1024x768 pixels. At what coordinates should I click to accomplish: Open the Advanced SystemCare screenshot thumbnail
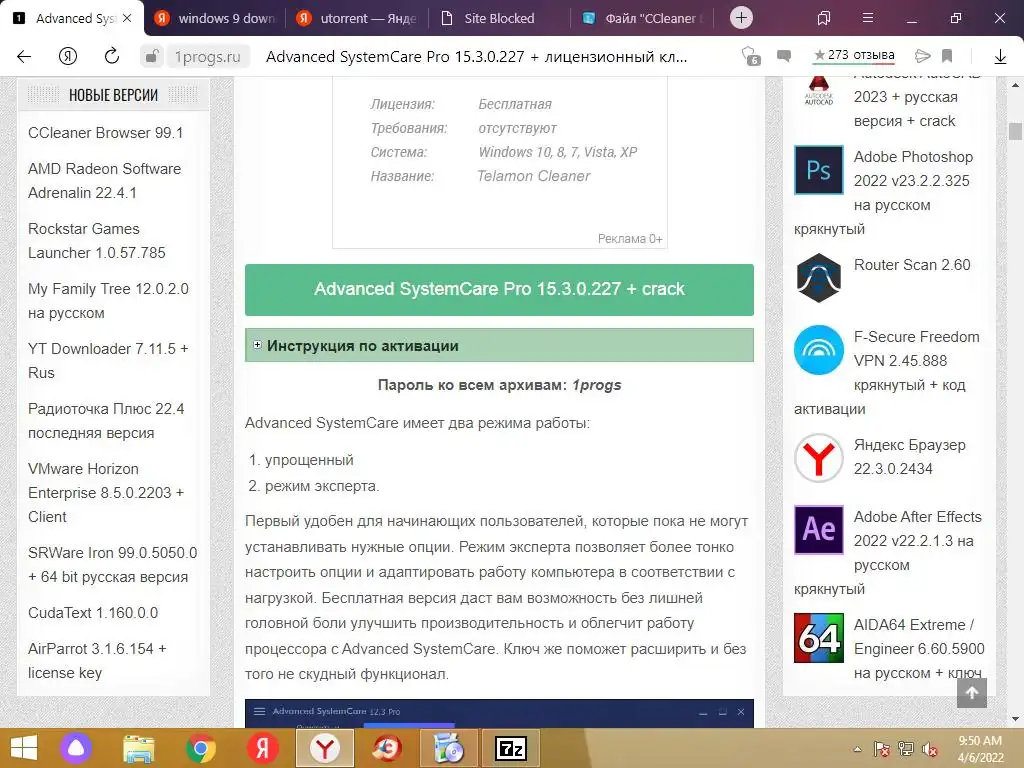pyautogui.click(x=499, y=713)
